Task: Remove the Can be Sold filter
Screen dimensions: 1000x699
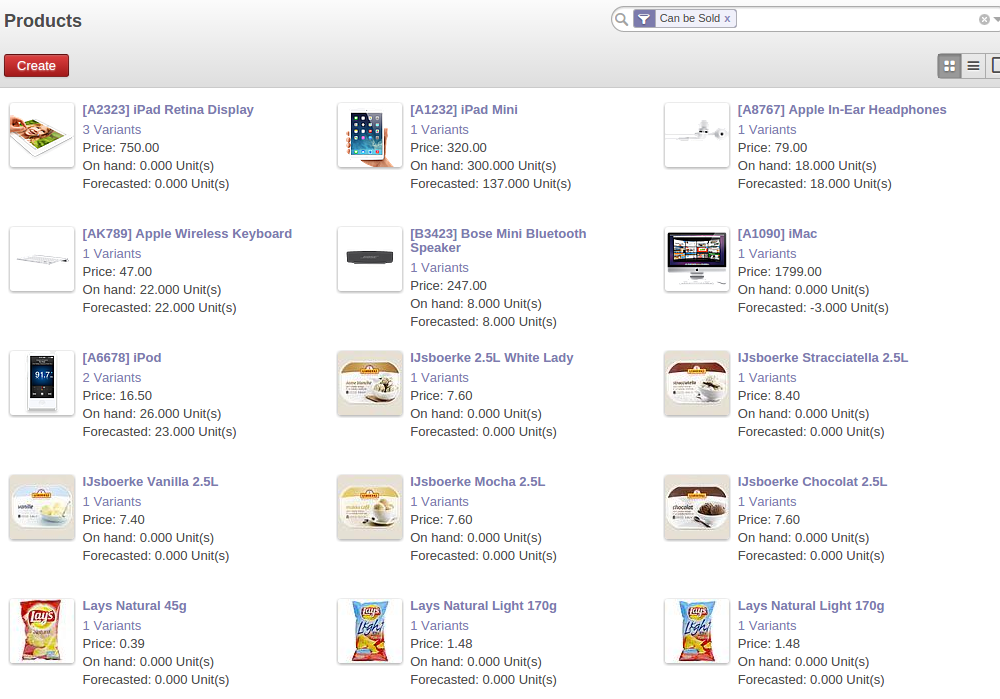Action: click(727, 18)
